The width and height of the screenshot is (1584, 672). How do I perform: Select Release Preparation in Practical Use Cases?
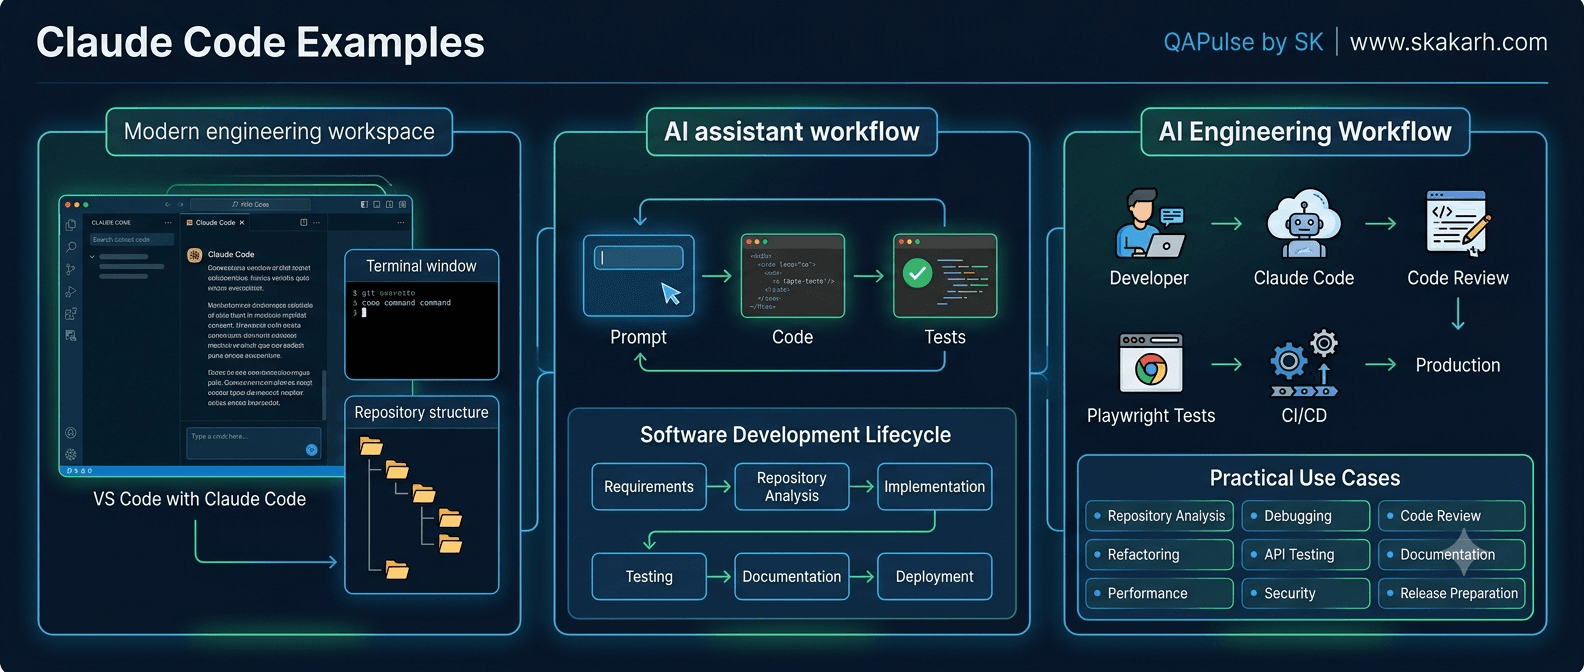pos(1452,594)
